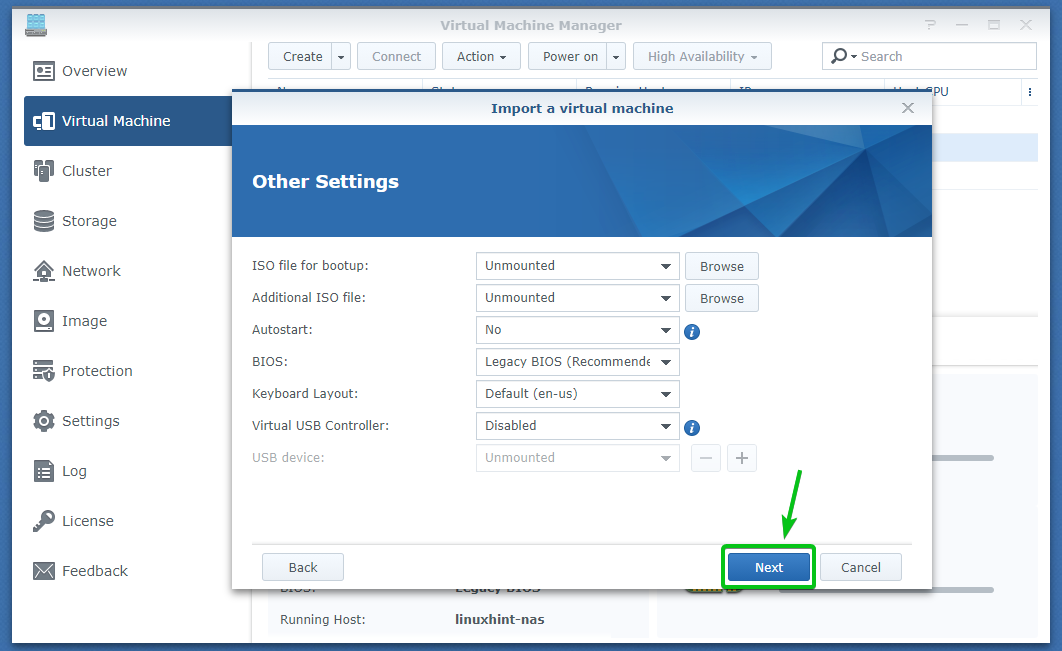Click the Virtual Machine Manager app icon
Screen dimensions: 1062x651
click(x=36, y=25)
